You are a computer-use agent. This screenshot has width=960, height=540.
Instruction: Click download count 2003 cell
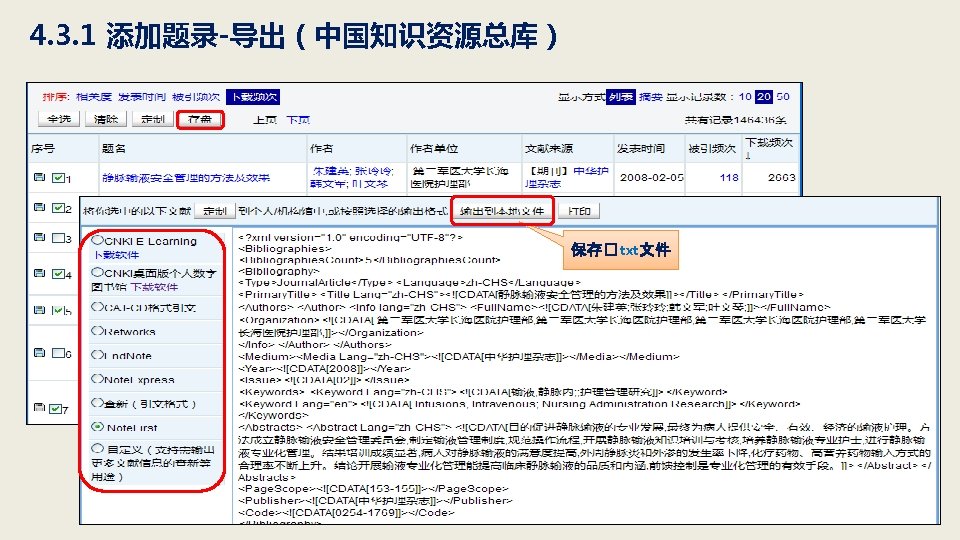tap(782, 178)
